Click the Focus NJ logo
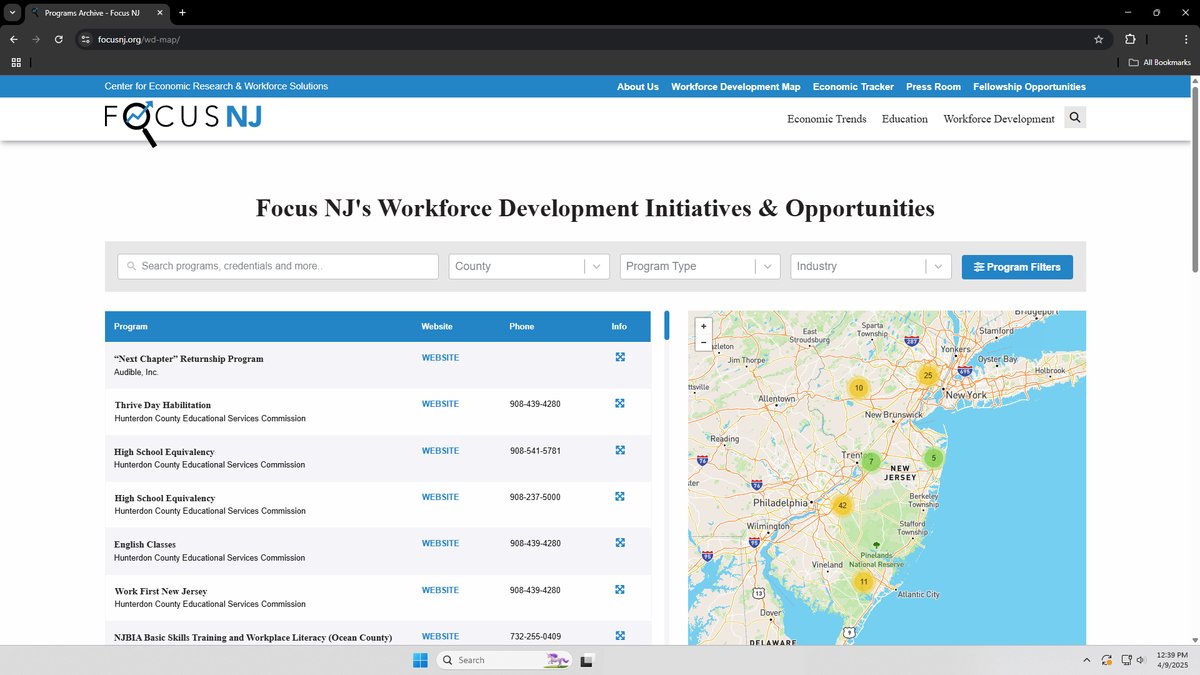Screen dimensions: 1200x675 coord(183,123)
